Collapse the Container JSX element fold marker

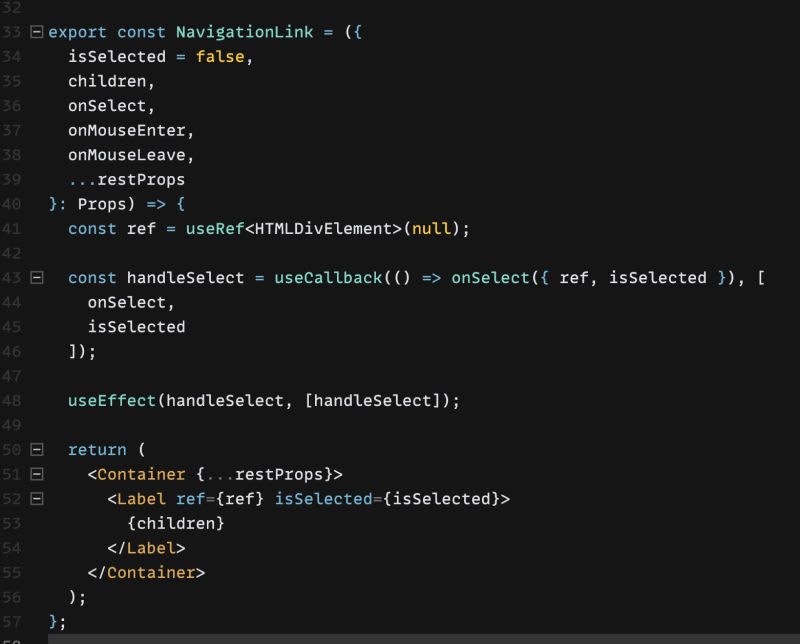[37, 474]
